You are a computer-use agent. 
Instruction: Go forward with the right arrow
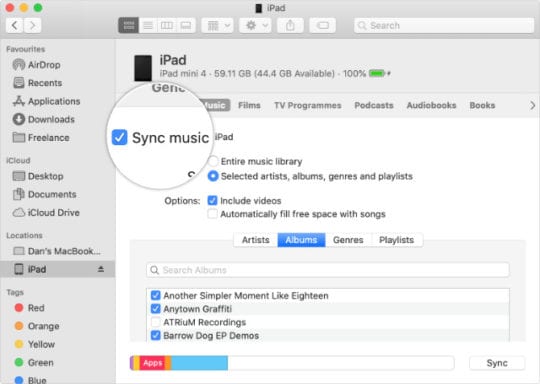pos(32,25)
